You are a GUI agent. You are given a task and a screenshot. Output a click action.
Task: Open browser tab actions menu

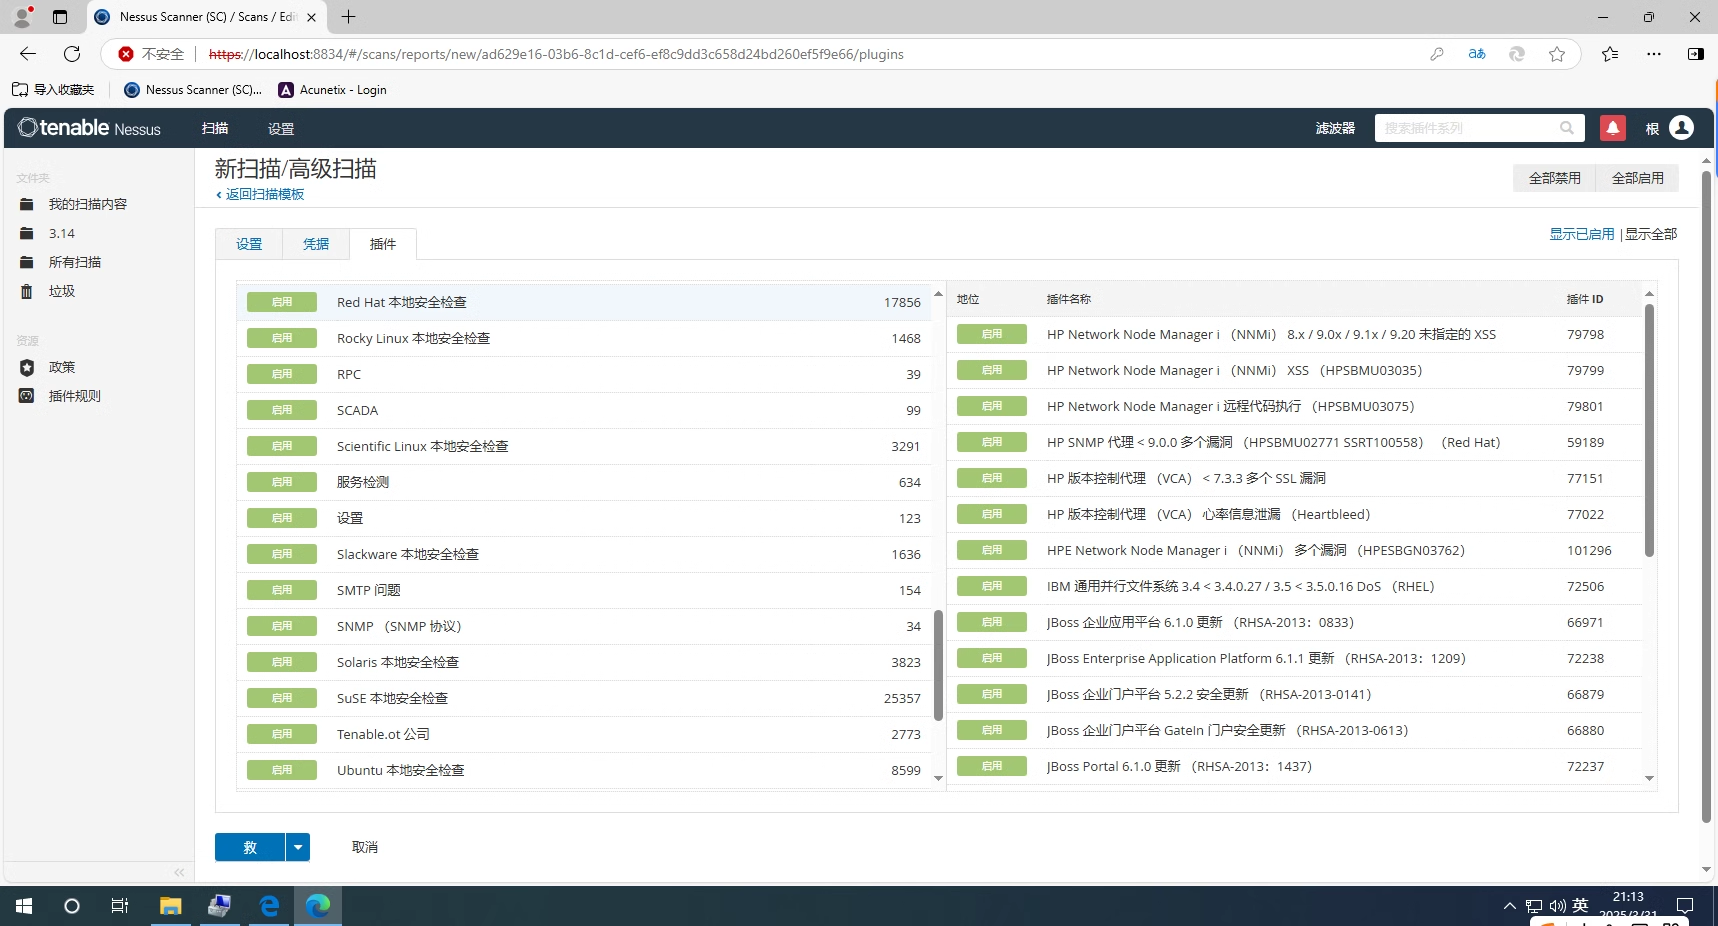pos(60,17)
